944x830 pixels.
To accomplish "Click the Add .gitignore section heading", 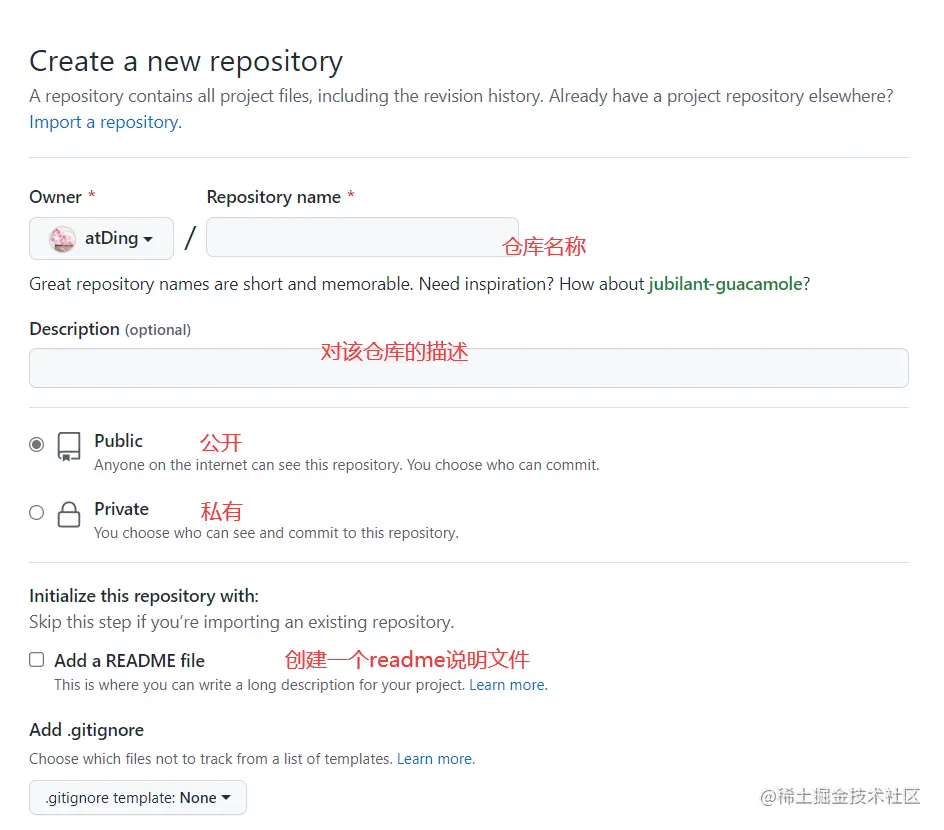I will tap(87, 730).
